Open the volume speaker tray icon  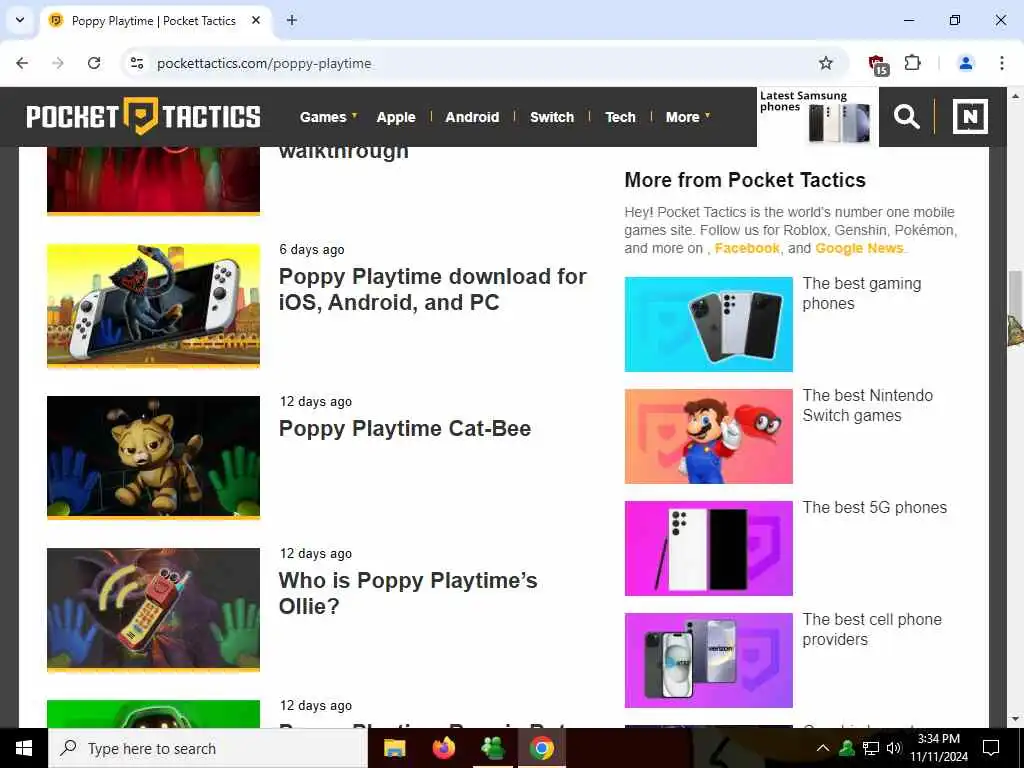click(894, 748)
